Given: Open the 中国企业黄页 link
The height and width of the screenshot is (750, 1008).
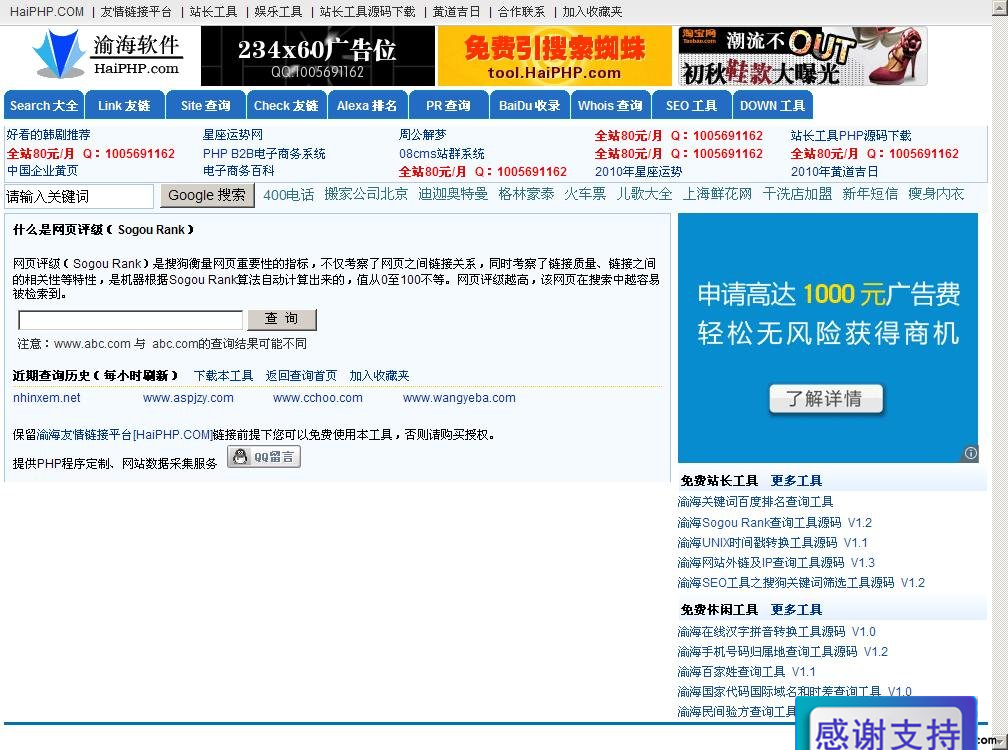Looking at the screenshot, I should click(x=42, y=171).
